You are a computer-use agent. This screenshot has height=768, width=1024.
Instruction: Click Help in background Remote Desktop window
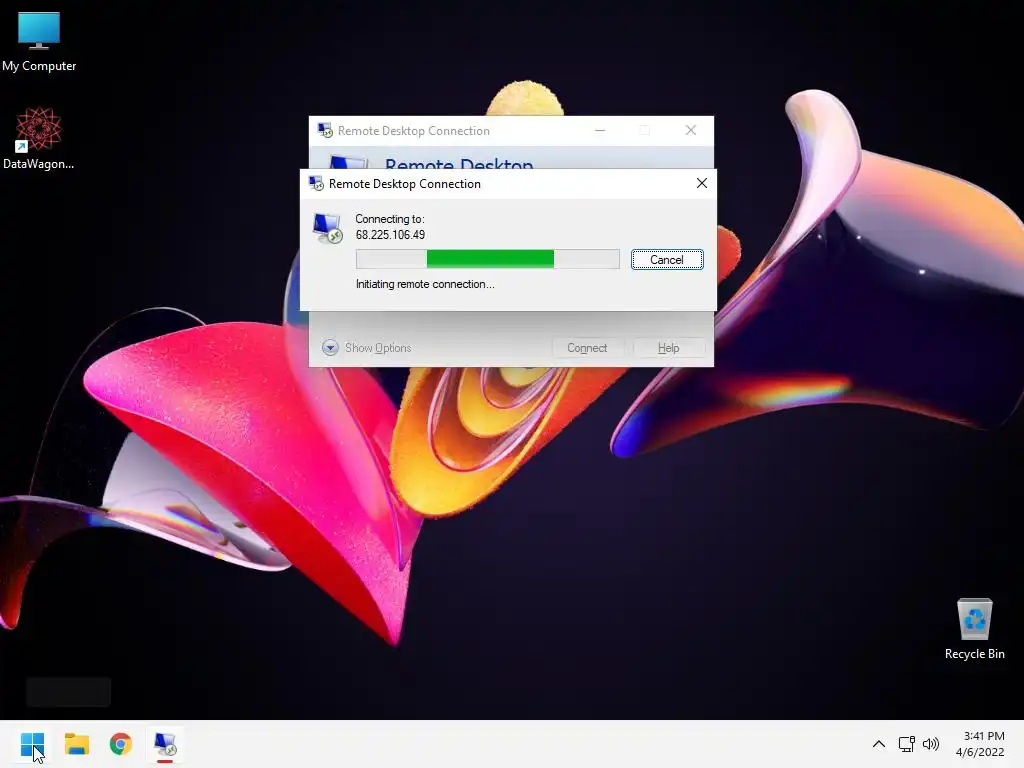coord(668,348)
